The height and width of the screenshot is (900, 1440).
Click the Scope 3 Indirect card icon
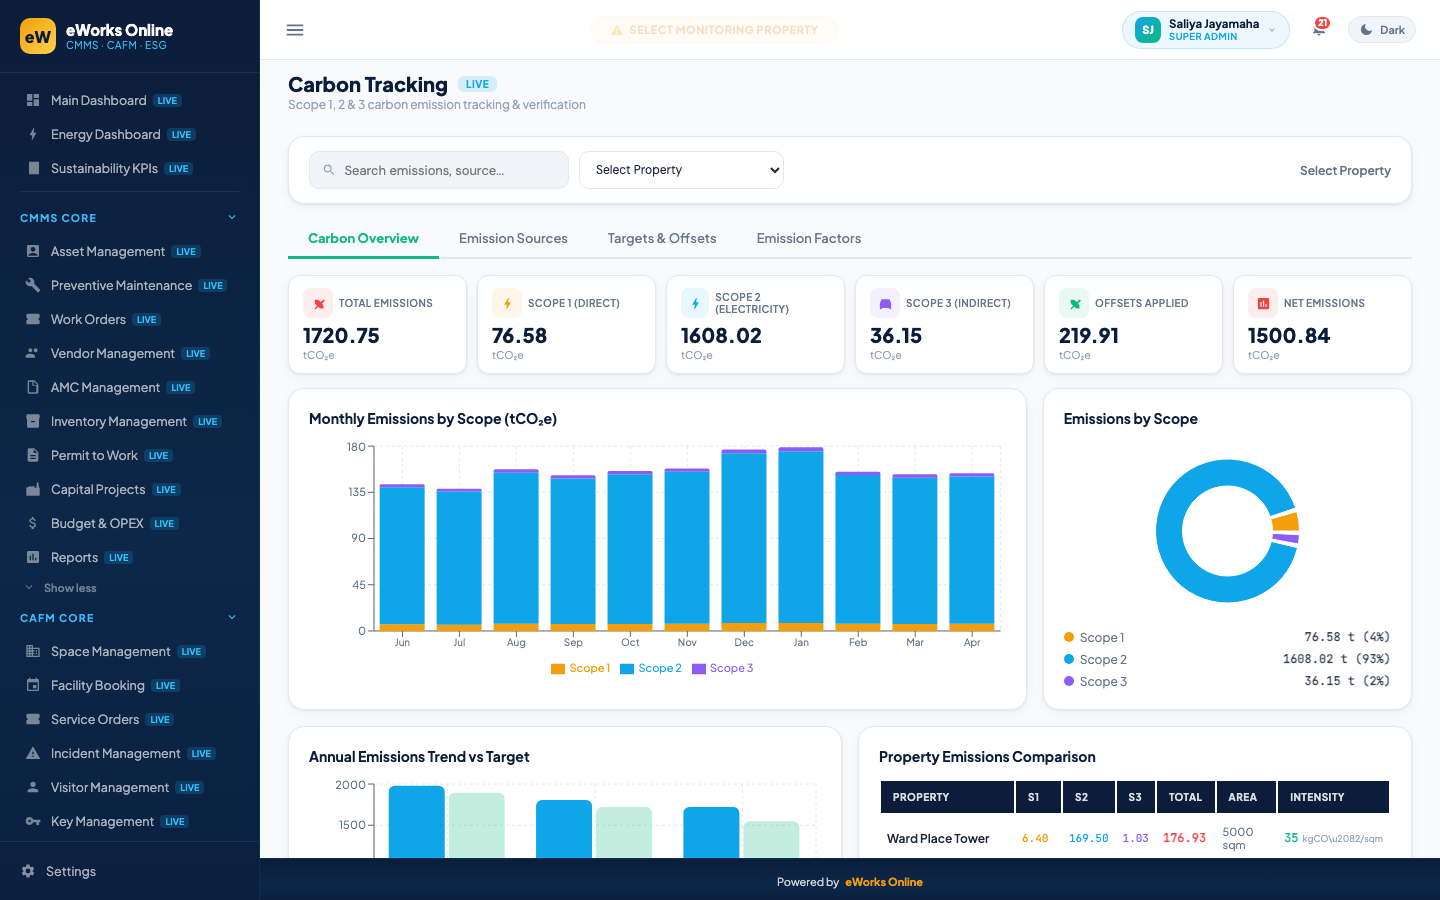click(x=885, y=303)
